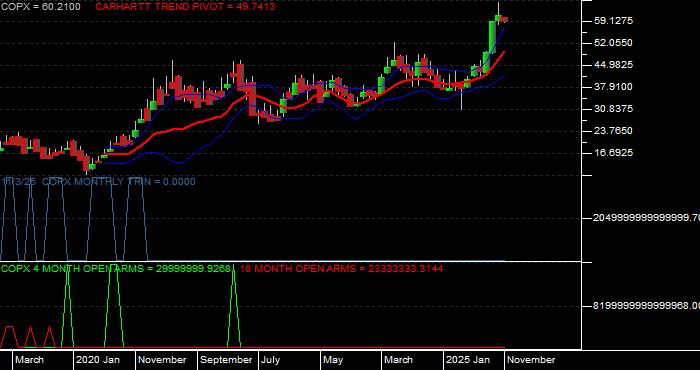Select the May date marker
This screenshot has width=700, height=370.
pyautogui.click(x=333, y=360)
